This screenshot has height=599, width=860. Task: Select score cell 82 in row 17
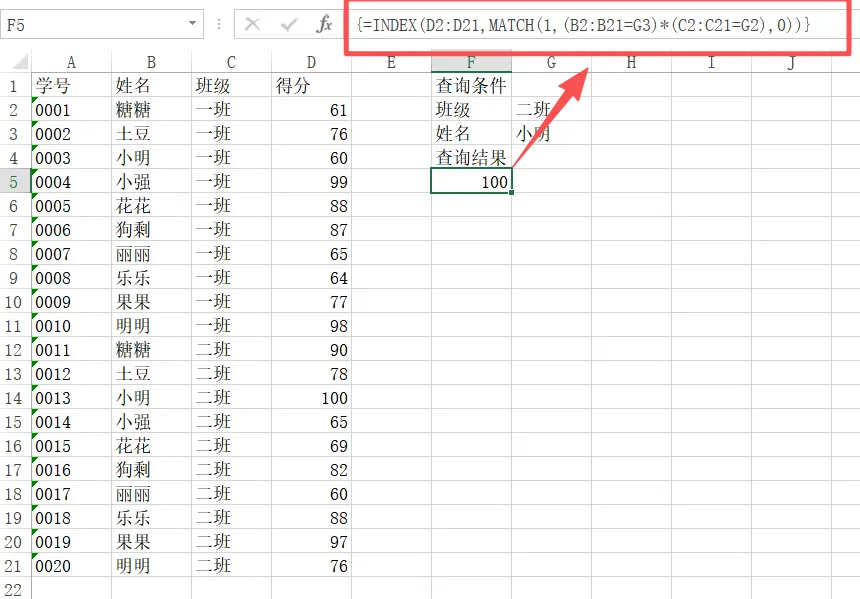click(312, 470)
